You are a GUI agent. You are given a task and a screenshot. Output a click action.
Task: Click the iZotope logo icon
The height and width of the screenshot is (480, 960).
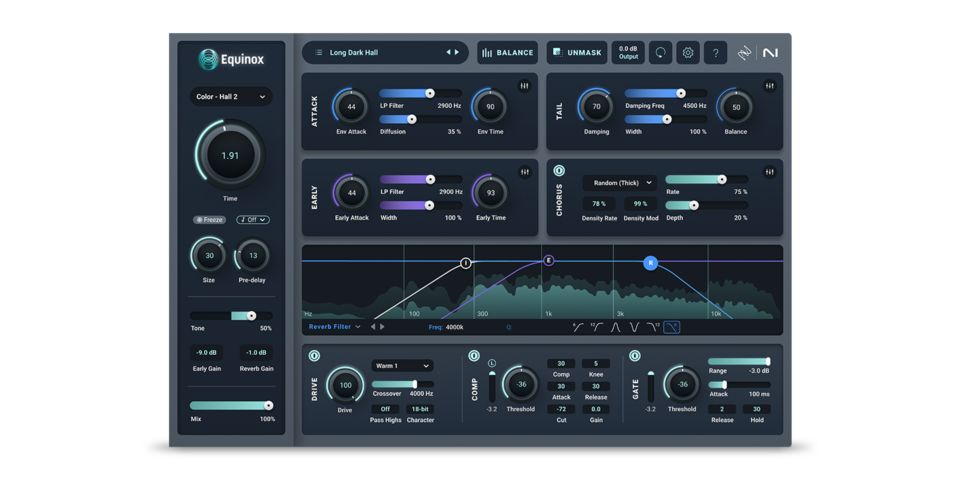[x=744, y=53]
